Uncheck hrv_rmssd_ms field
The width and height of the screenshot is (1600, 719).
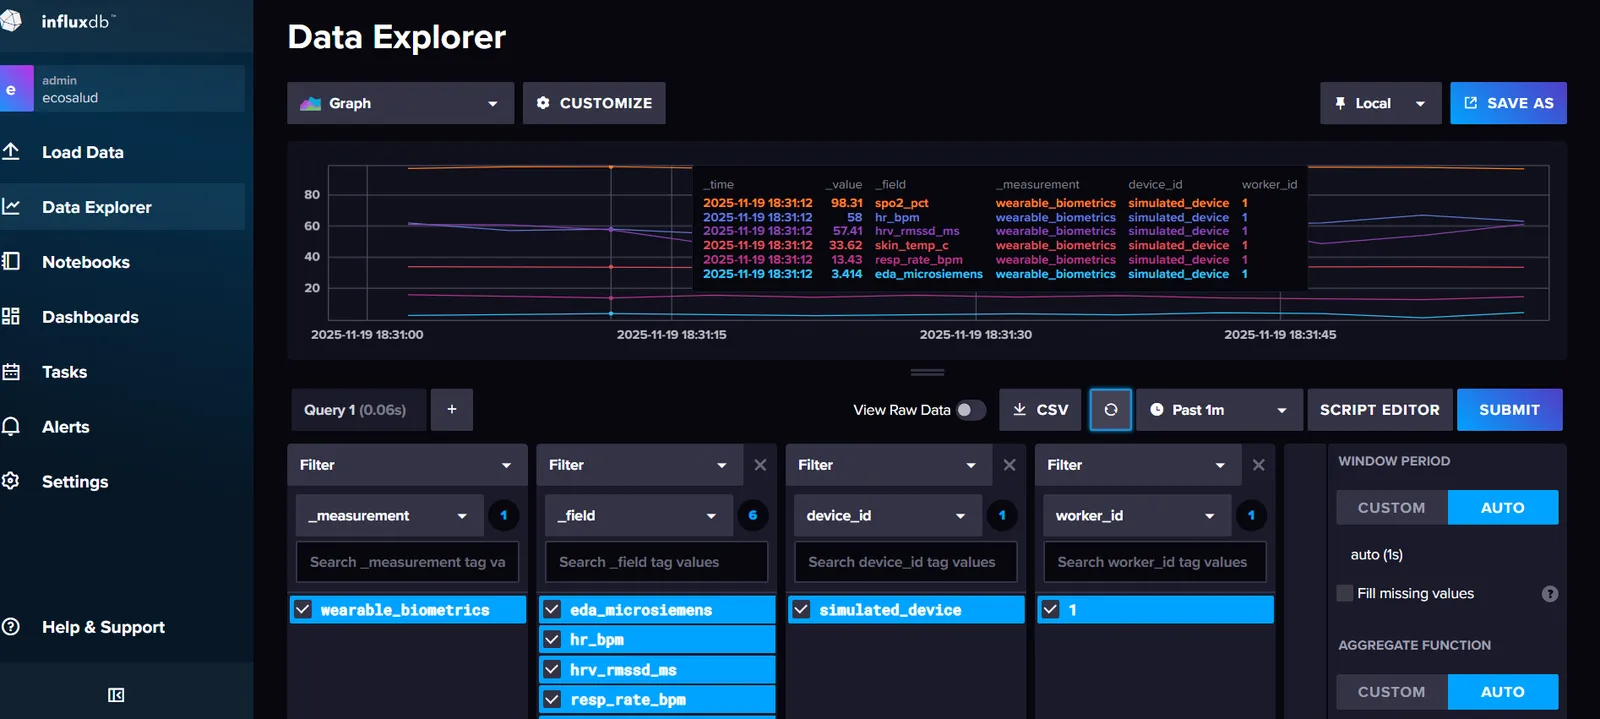(552, 669)
